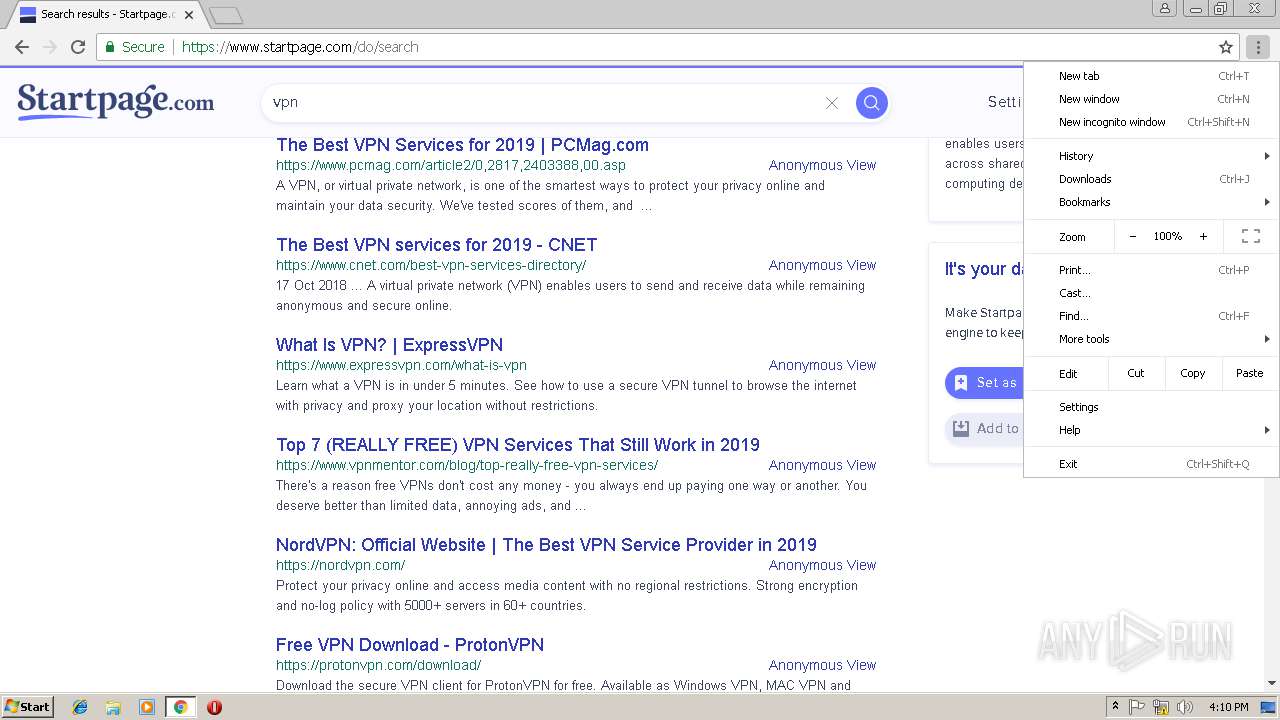This screenshot has width=1280, height=720.
Task: Open a new tab with the tab-strip button
Action: pos(226,15)
